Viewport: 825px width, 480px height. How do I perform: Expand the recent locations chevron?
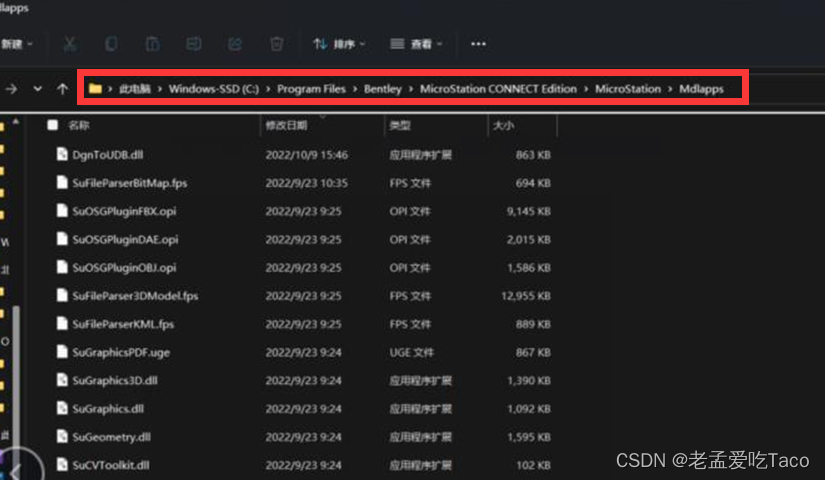38,89
